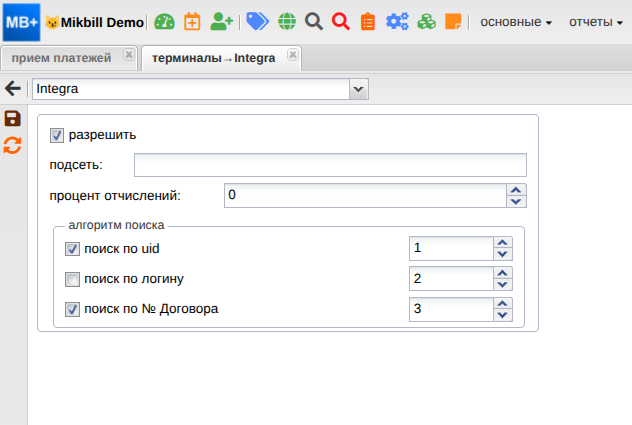Toggle the поиск по uid checkbox

pos(72,249)
